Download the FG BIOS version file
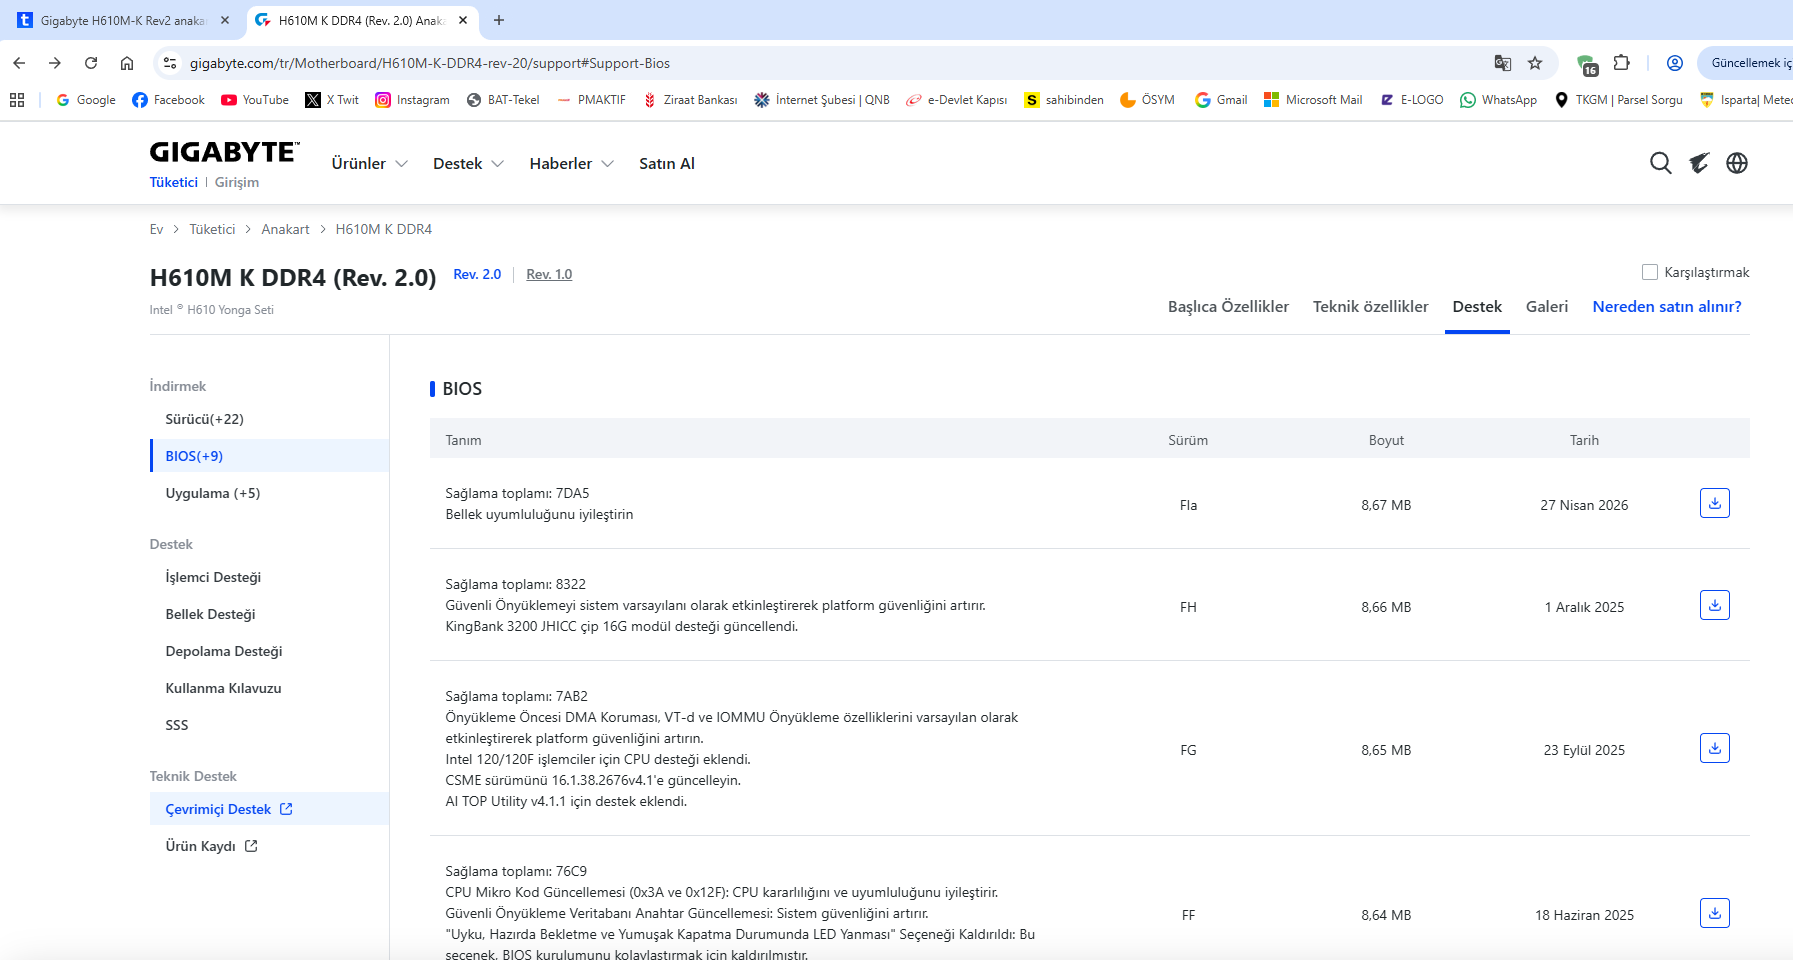The width and height of the screenshot is (1793, 960). [1714, 748]
